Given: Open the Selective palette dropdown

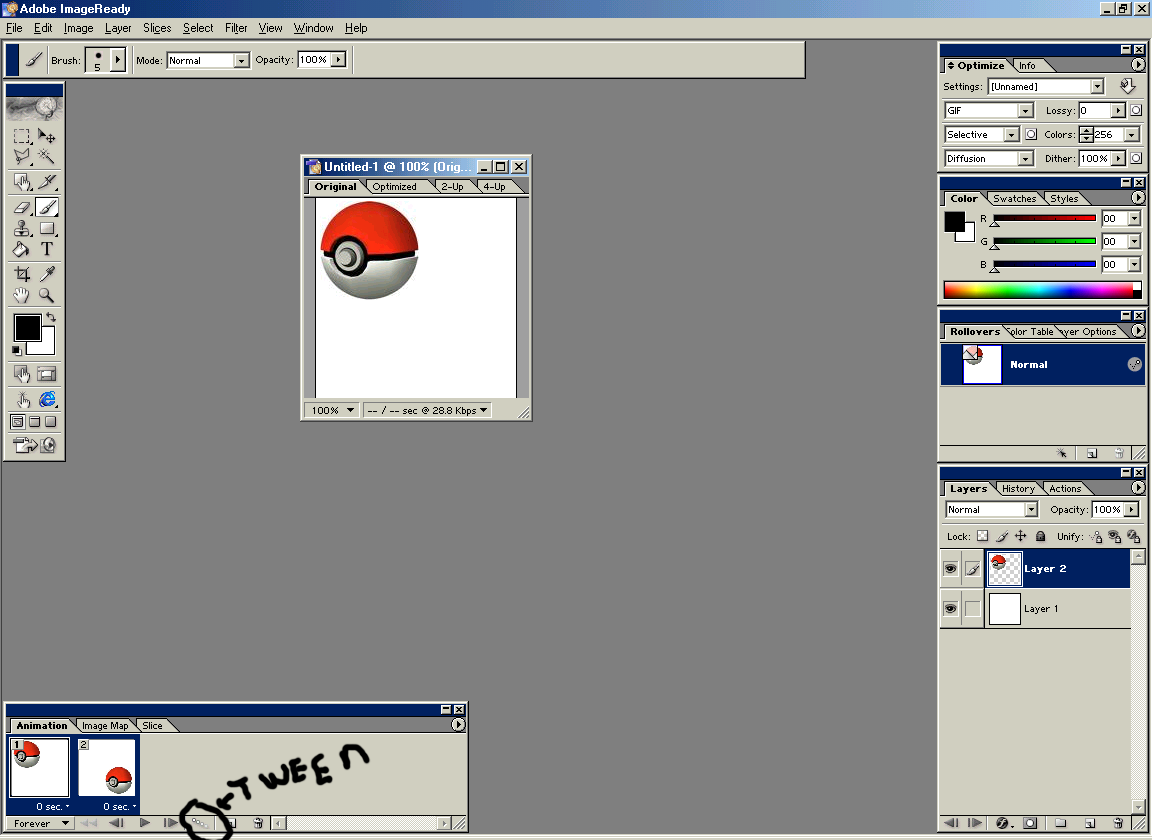Looking at the screenshot, I should (1012, 134).
